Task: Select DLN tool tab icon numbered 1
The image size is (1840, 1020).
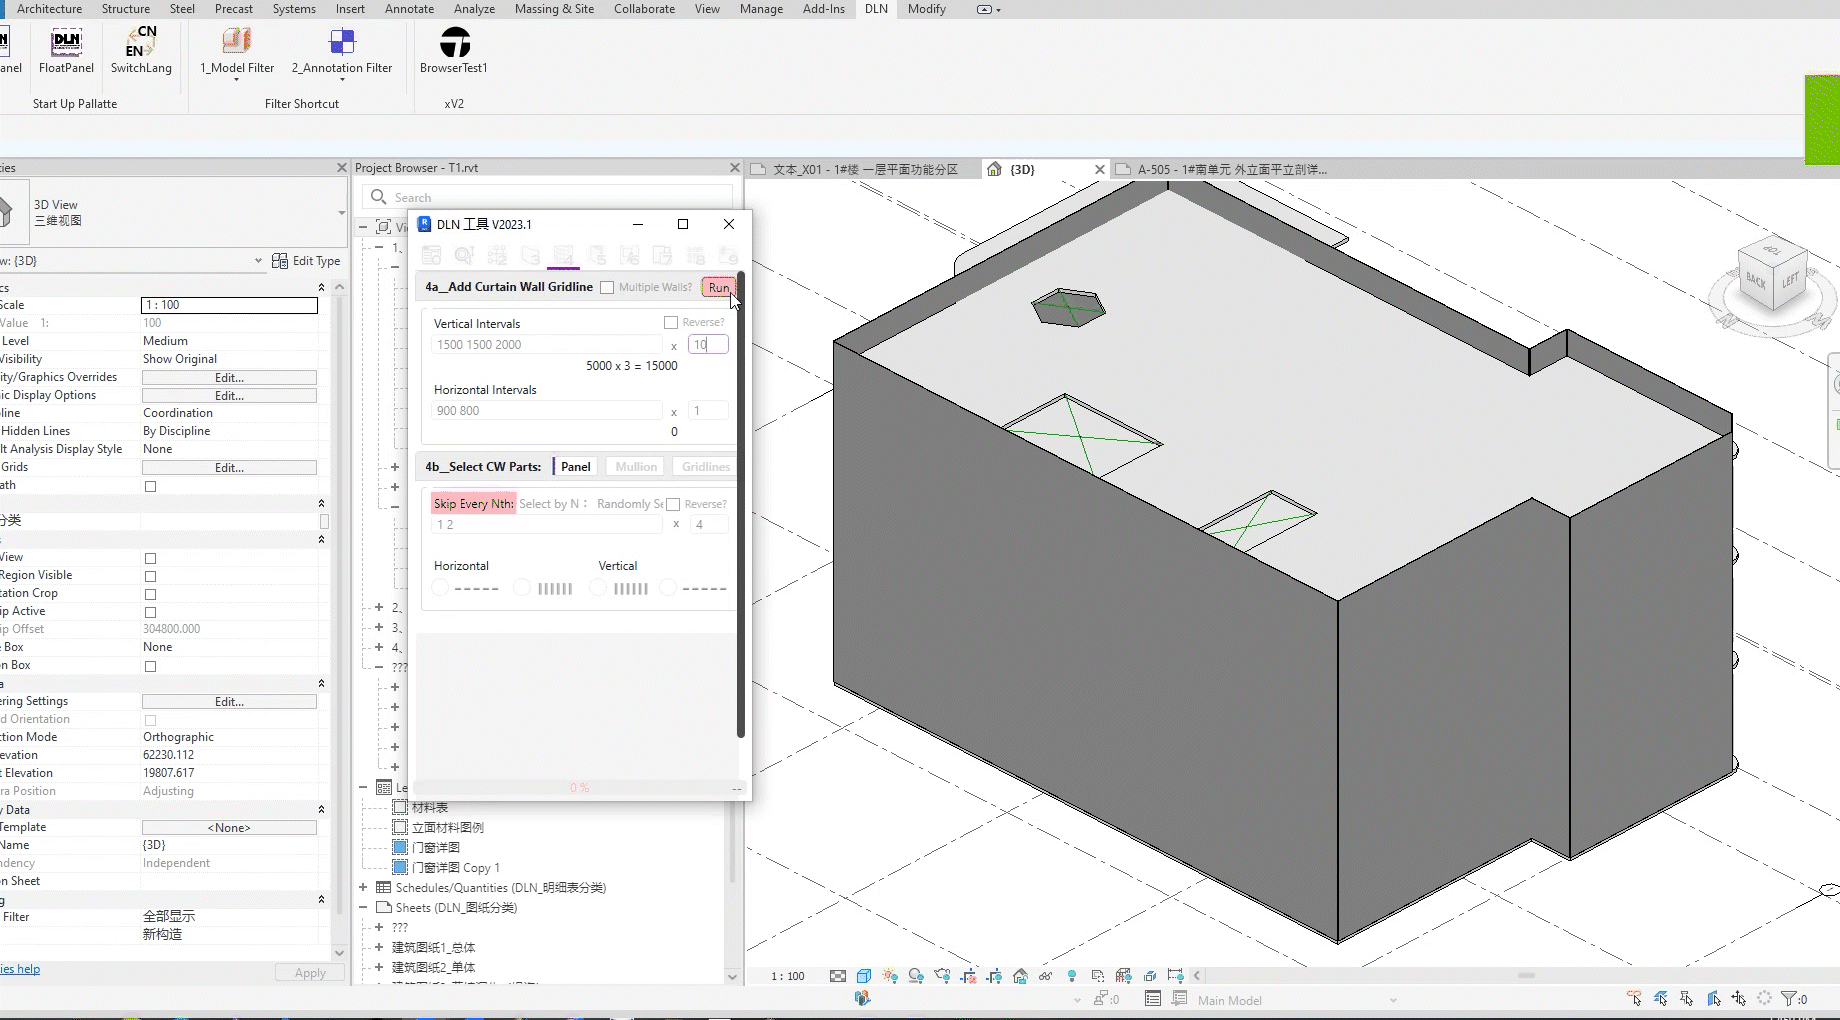Action: [x=464, y=256]
